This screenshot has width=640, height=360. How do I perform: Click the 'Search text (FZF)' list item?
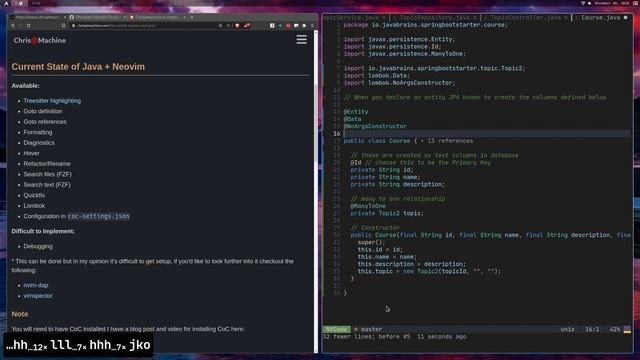(x=47, y=185)
